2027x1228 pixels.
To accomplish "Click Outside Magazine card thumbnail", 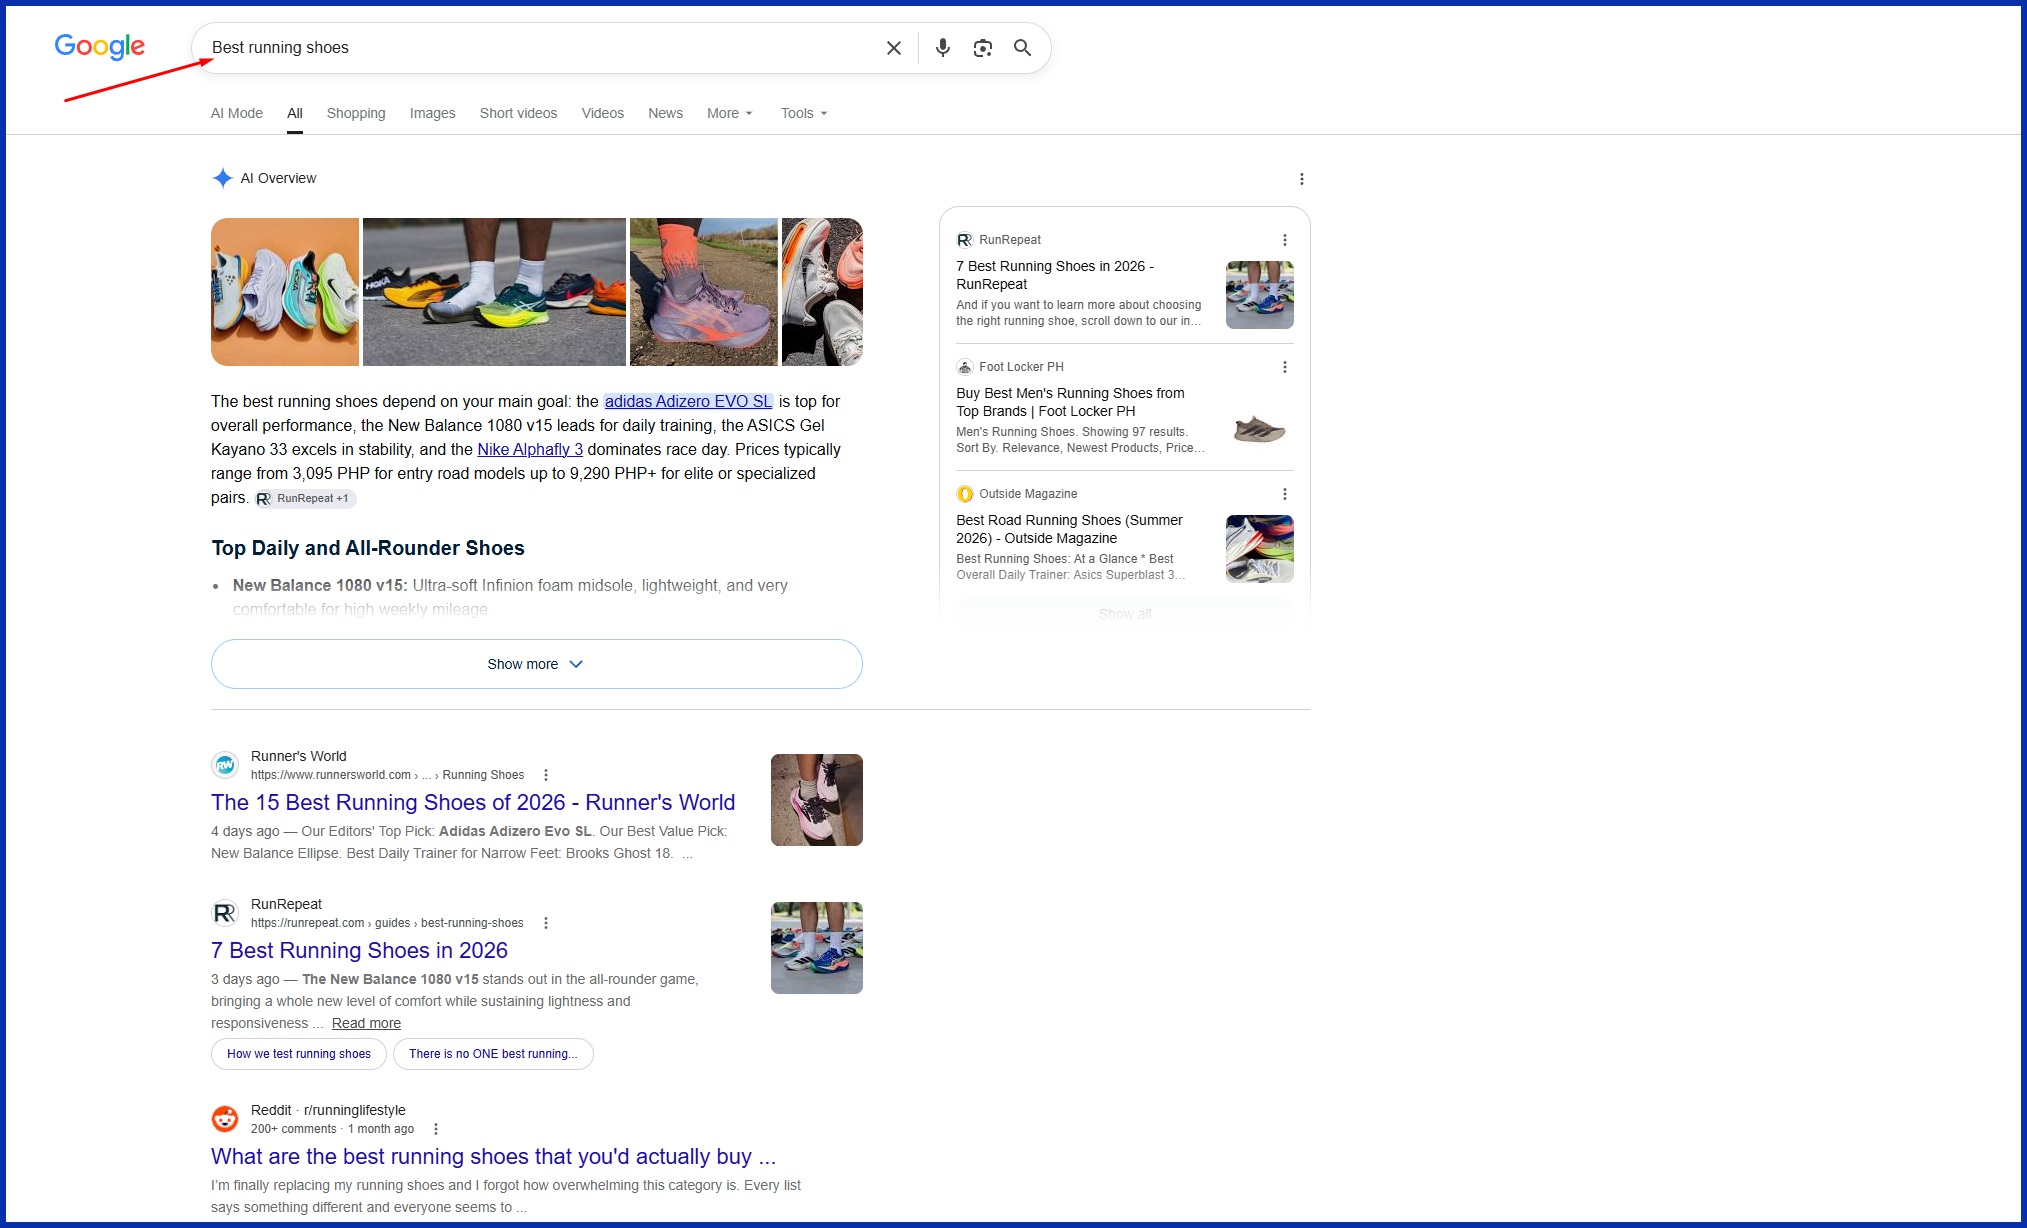I will [x=1260, y=549].
